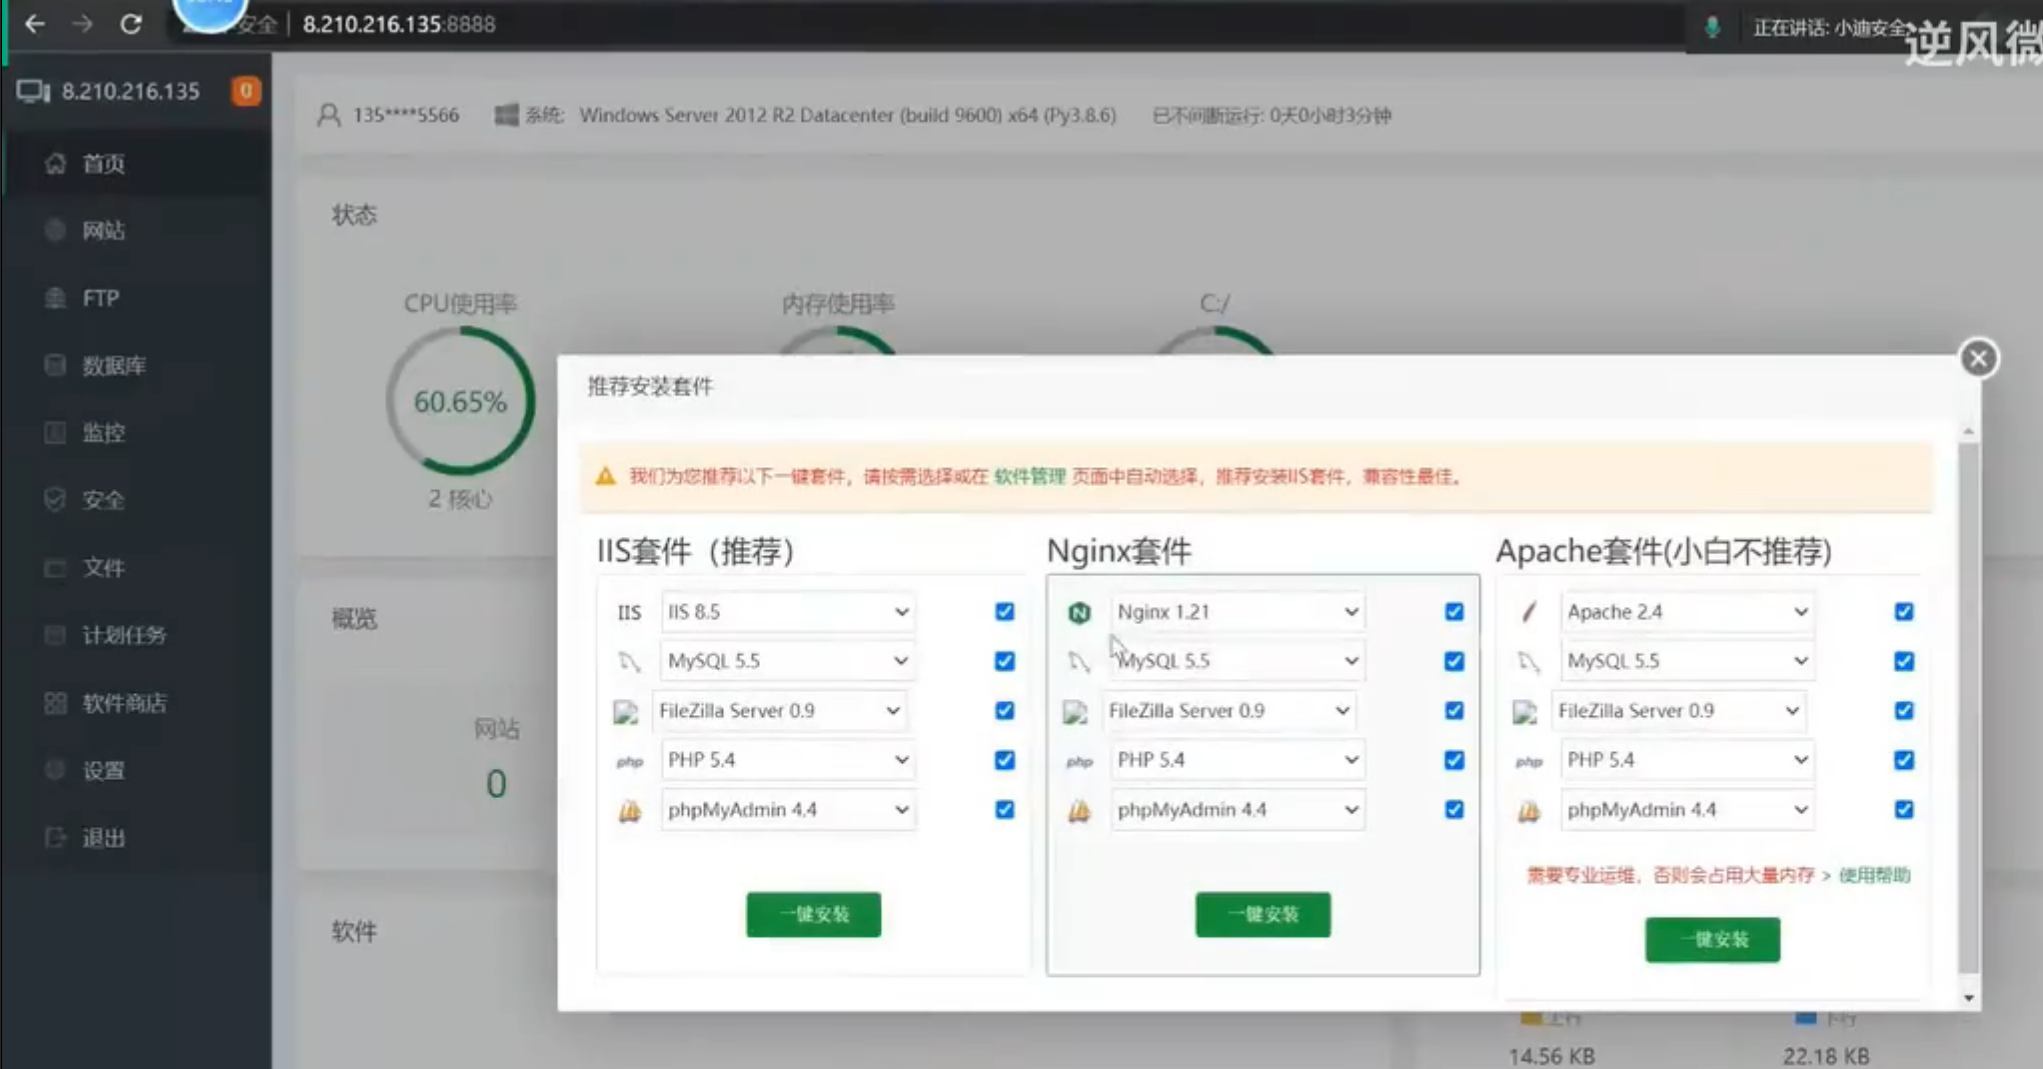Click phpMyAdmin sailboat icon in Apache suite
The width and height of the screenshot is (2043, 1069).
(1528, 810)
